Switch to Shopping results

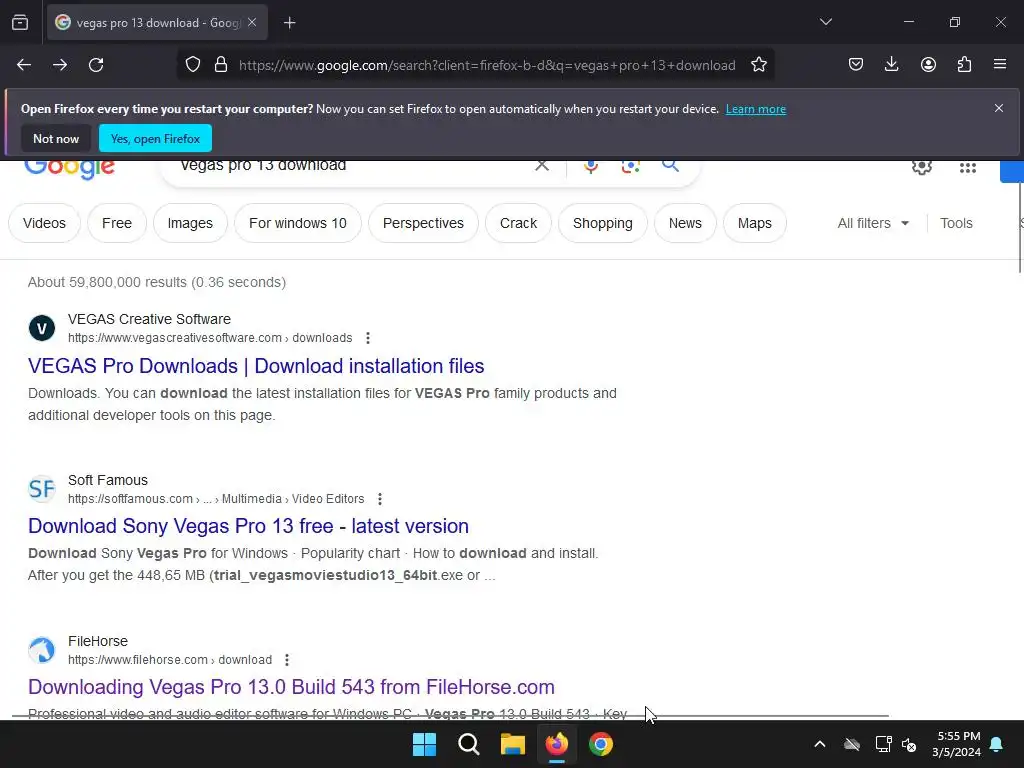point(603,223)
